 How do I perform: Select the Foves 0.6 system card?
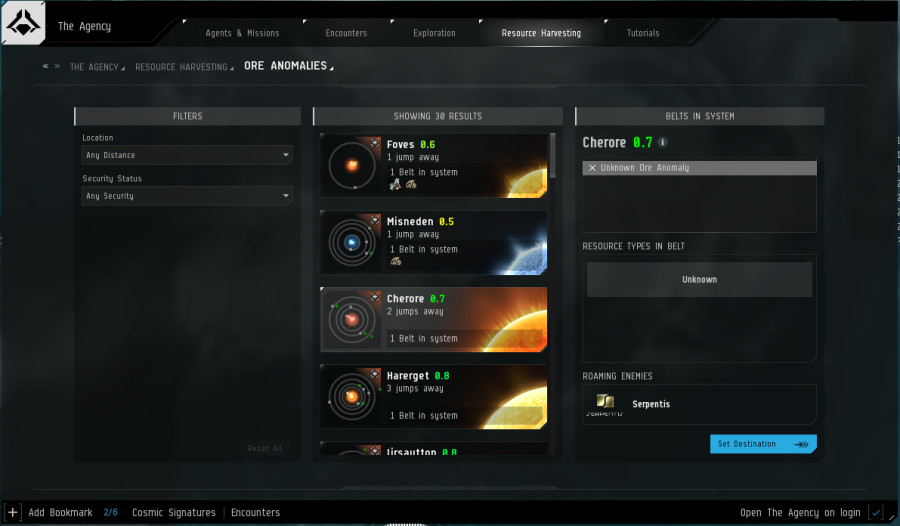(x=433, y=165)
